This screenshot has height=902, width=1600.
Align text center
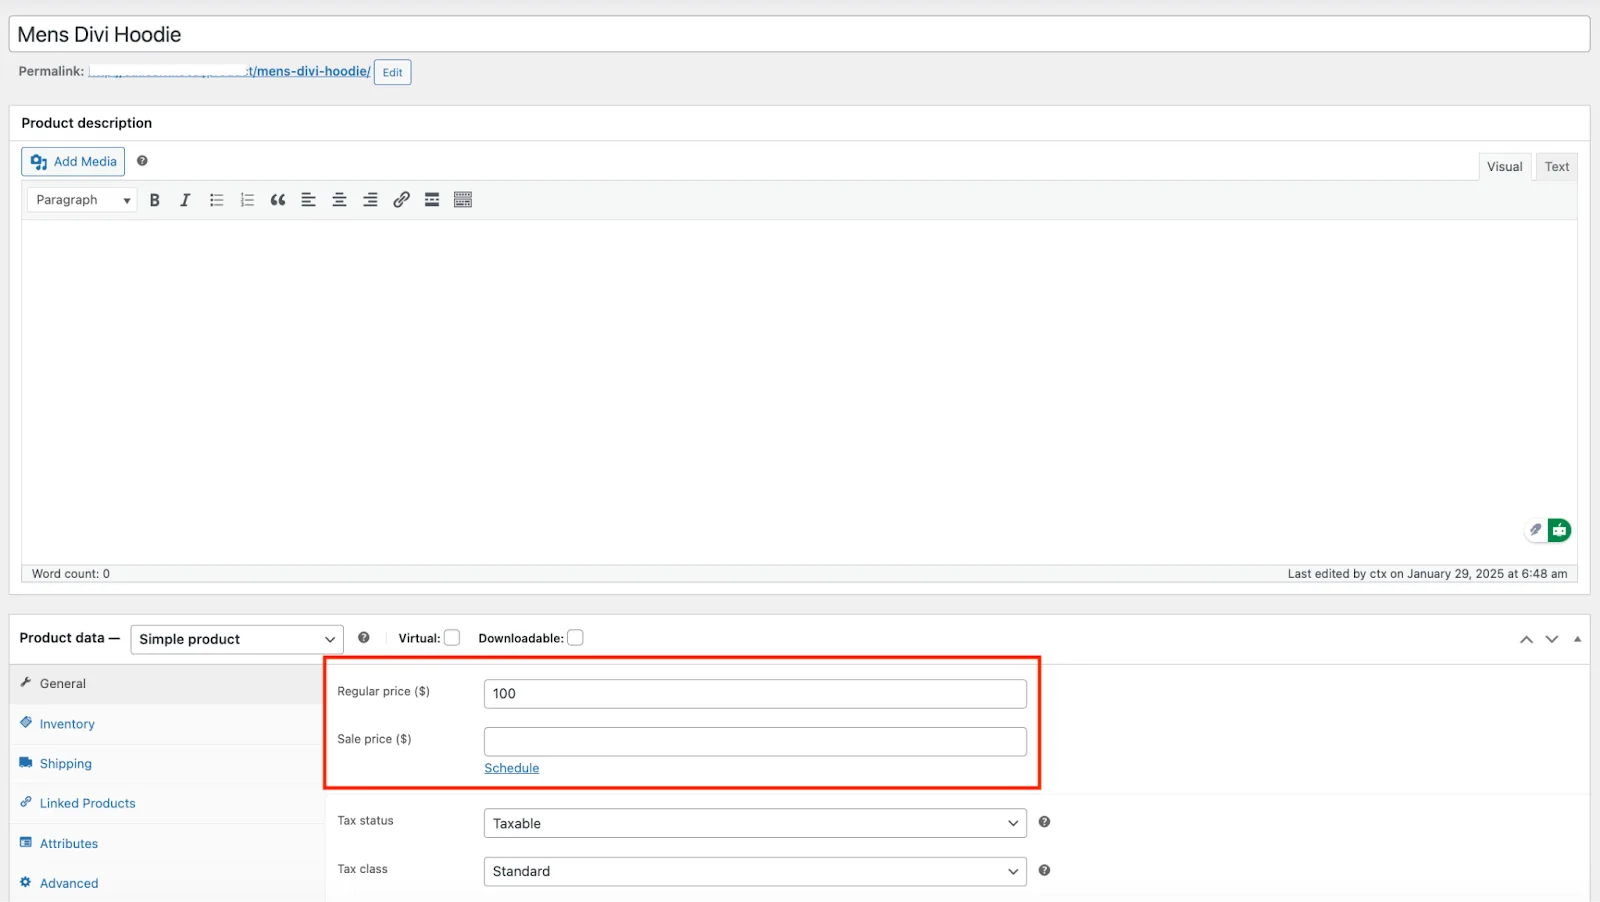click(340, 200)
